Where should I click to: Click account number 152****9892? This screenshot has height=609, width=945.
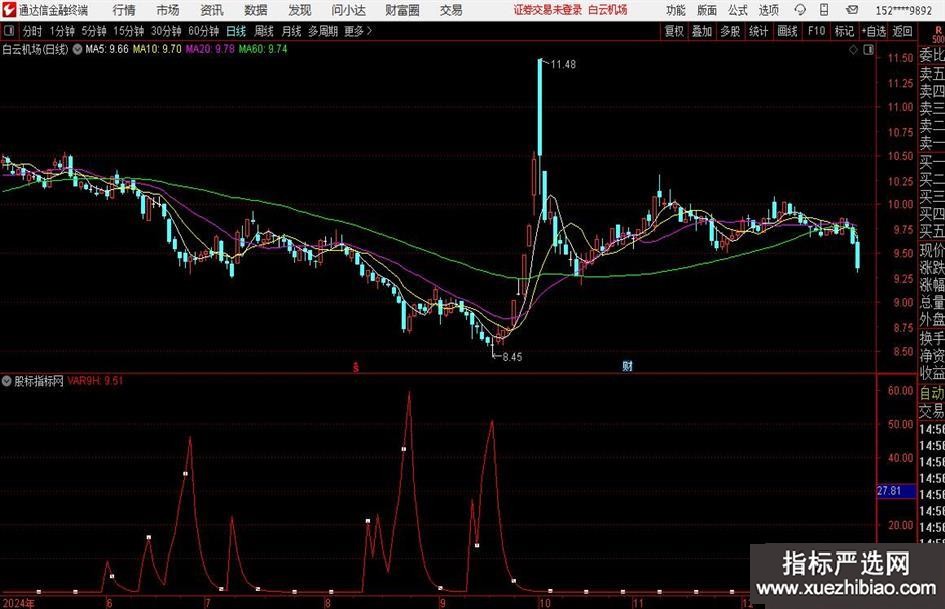click(x=904, y=10)
